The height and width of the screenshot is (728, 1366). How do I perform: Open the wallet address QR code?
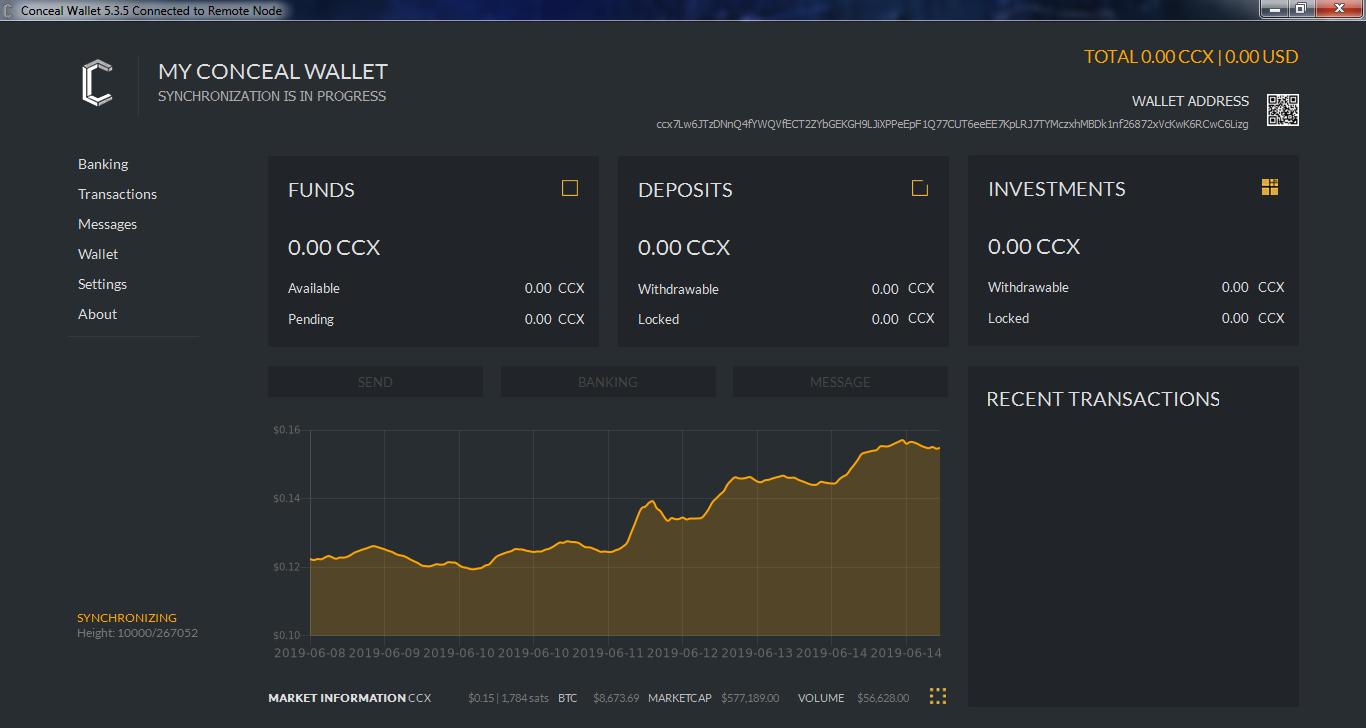[1282, 110]
